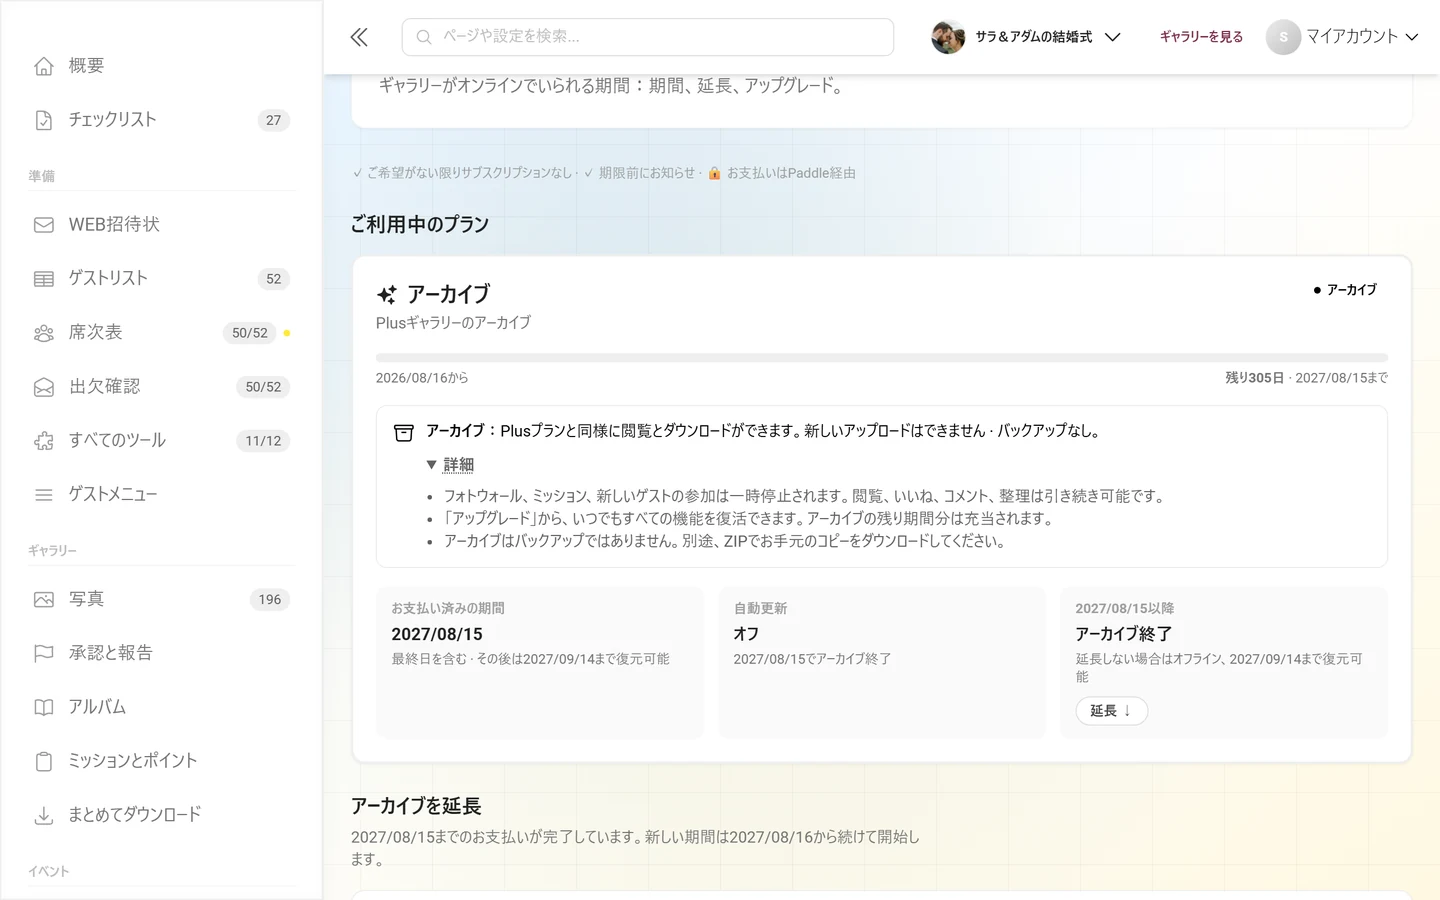Click the table icon beside ゲストリスト
1440x900 pixels.
(x=44, y=279)
